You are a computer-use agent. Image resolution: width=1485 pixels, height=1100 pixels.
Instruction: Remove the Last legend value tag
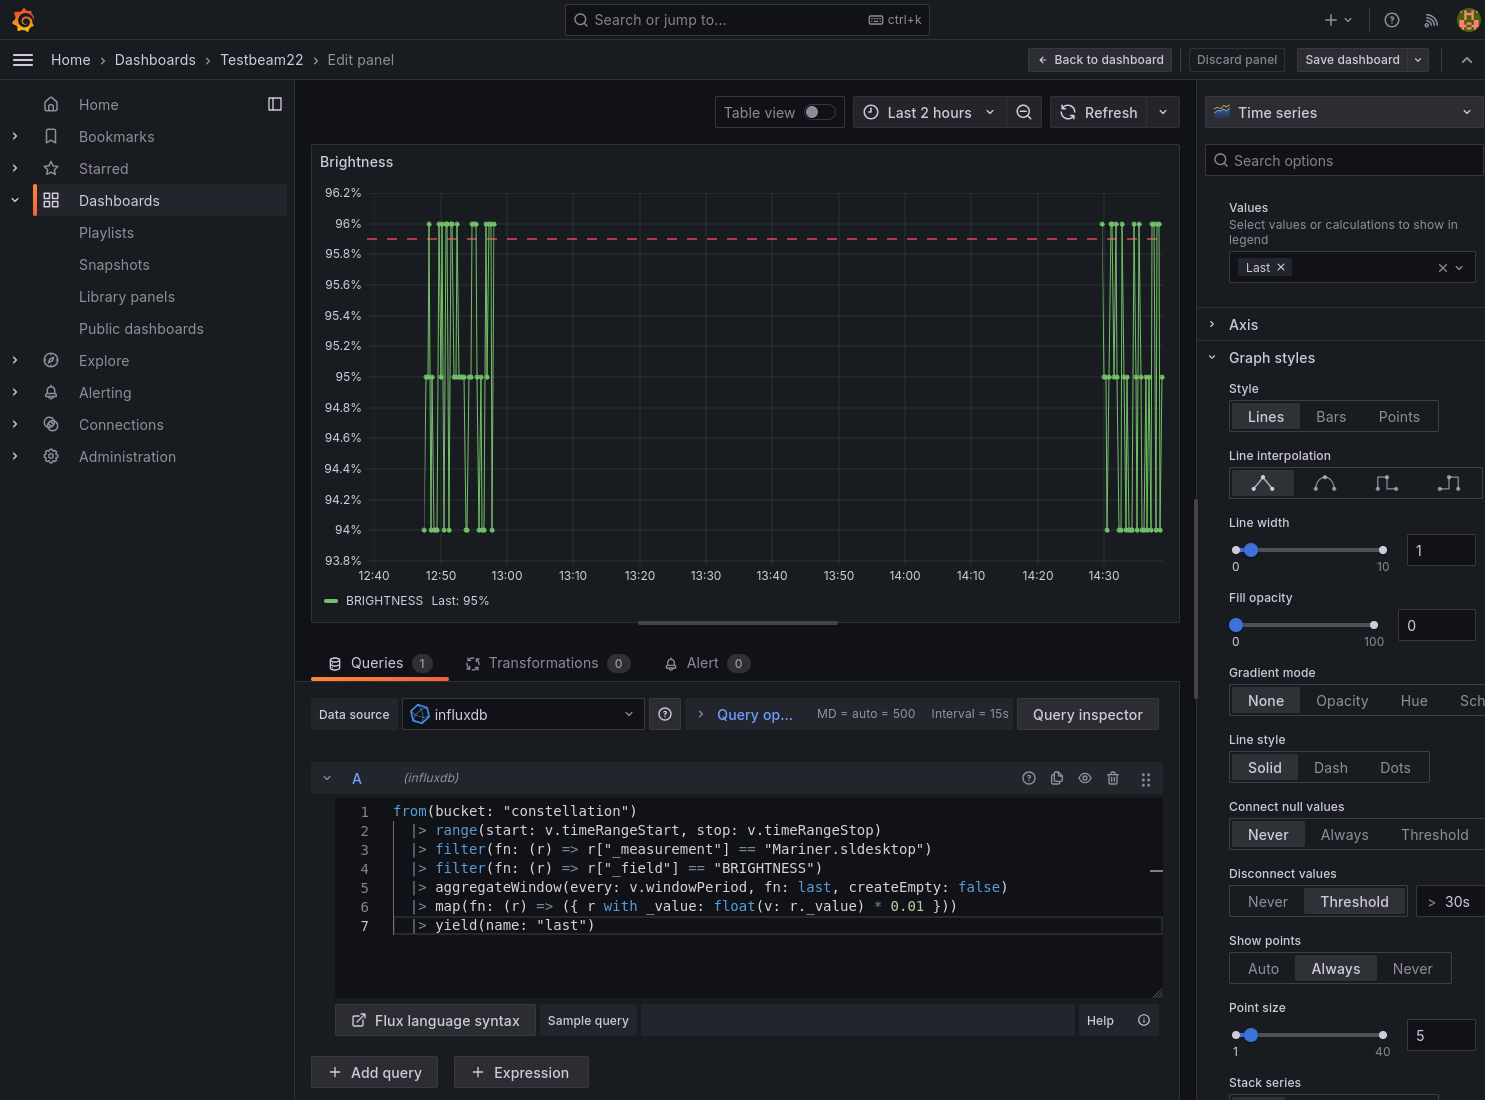coord(1281,267)
